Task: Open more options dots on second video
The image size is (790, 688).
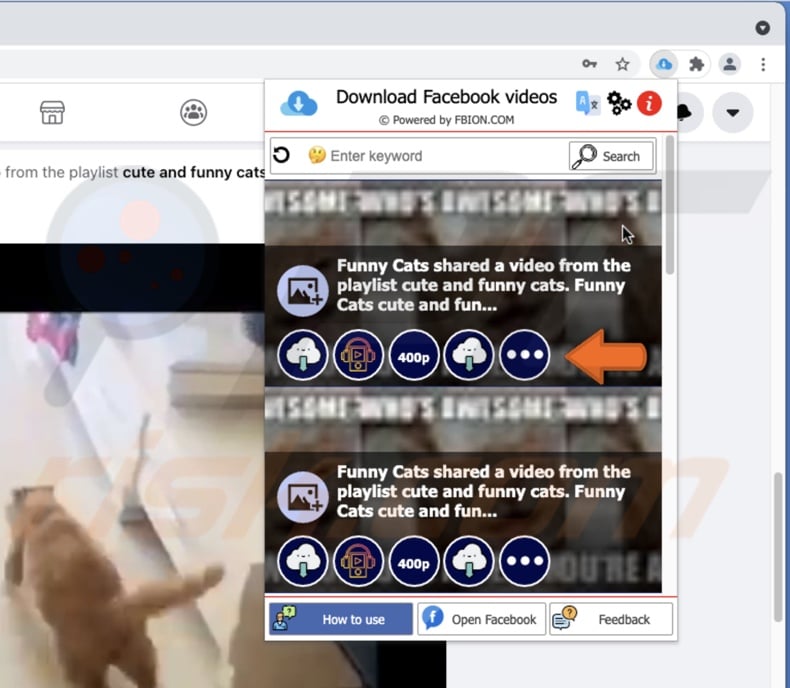Action: 524,562
